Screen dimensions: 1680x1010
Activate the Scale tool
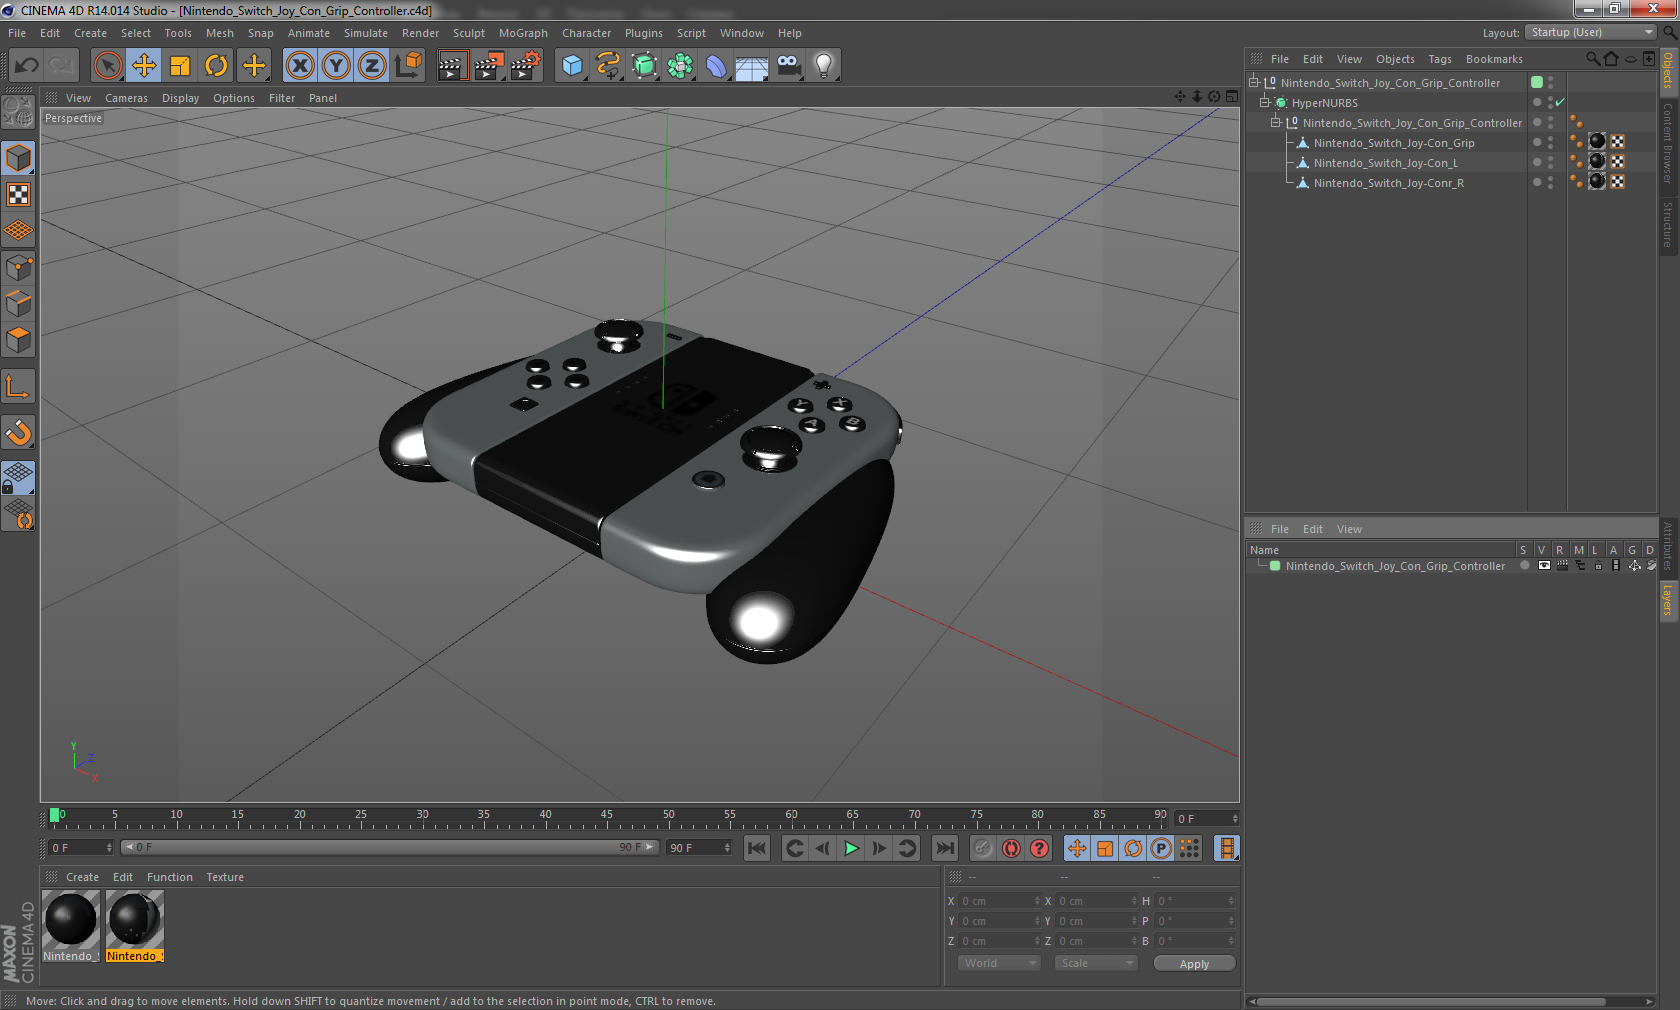point(180,66)
